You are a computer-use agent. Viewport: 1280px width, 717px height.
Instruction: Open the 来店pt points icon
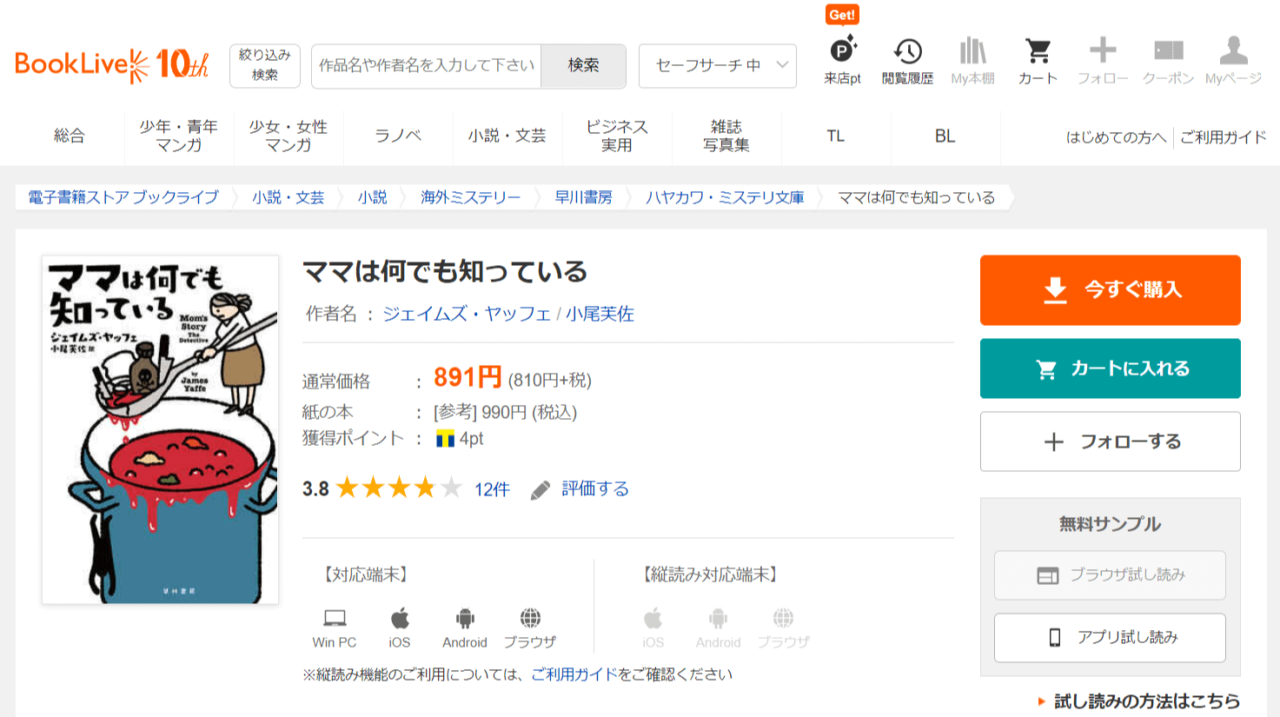tap(842, 52)
